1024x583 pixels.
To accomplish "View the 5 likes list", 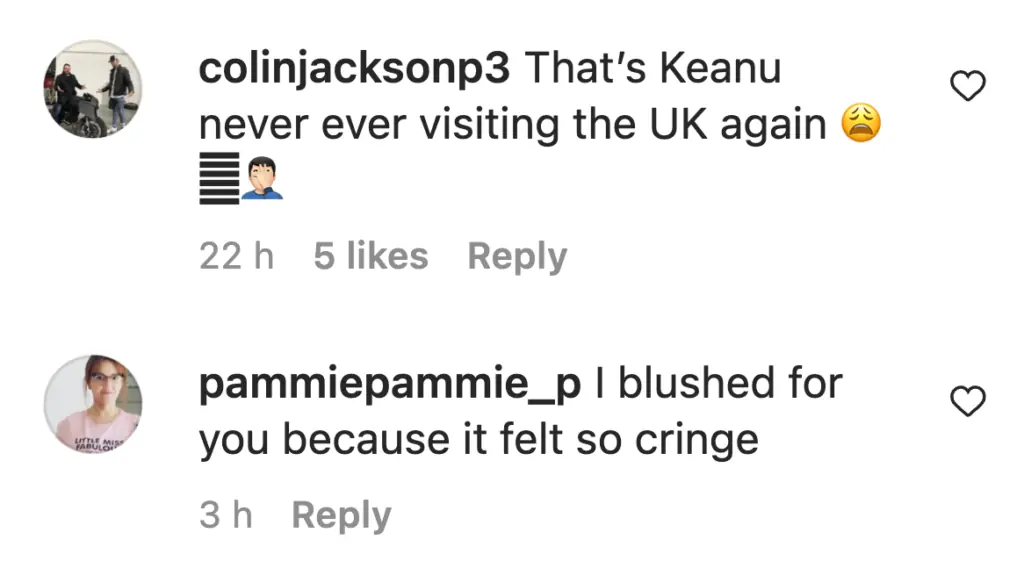I will pos(370,257).
